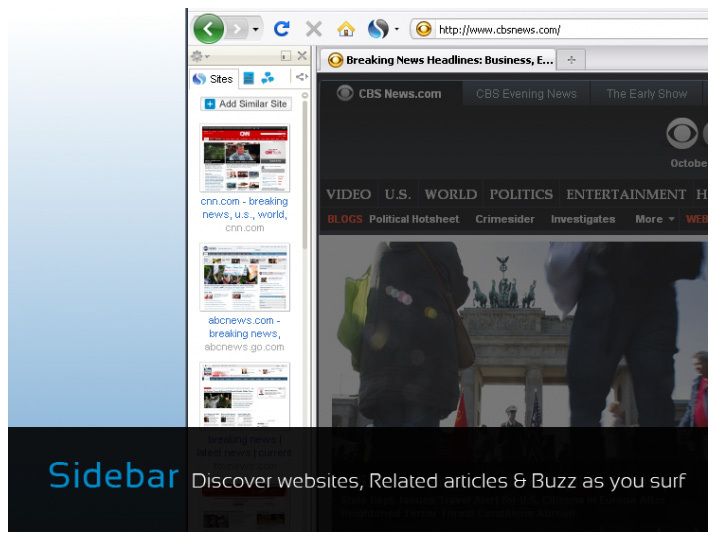This screenshot has width=715, height=535.
Task: Open CBS Evening News tab
Action: (526, 94)
